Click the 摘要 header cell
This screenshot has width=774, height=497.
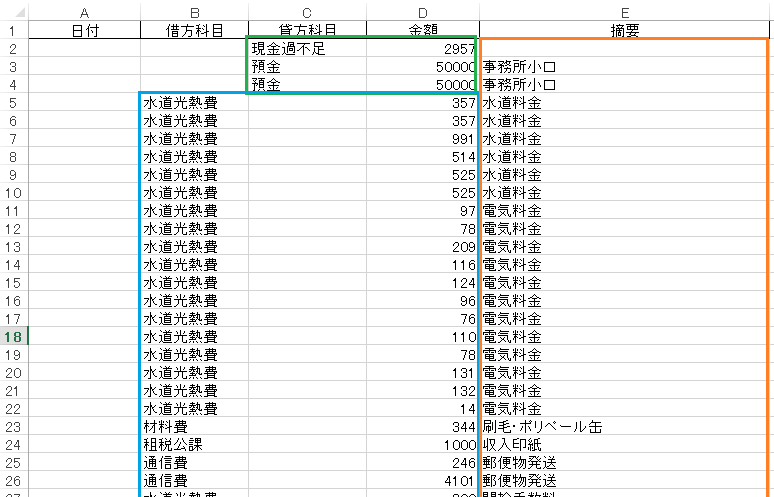(626, 29)
